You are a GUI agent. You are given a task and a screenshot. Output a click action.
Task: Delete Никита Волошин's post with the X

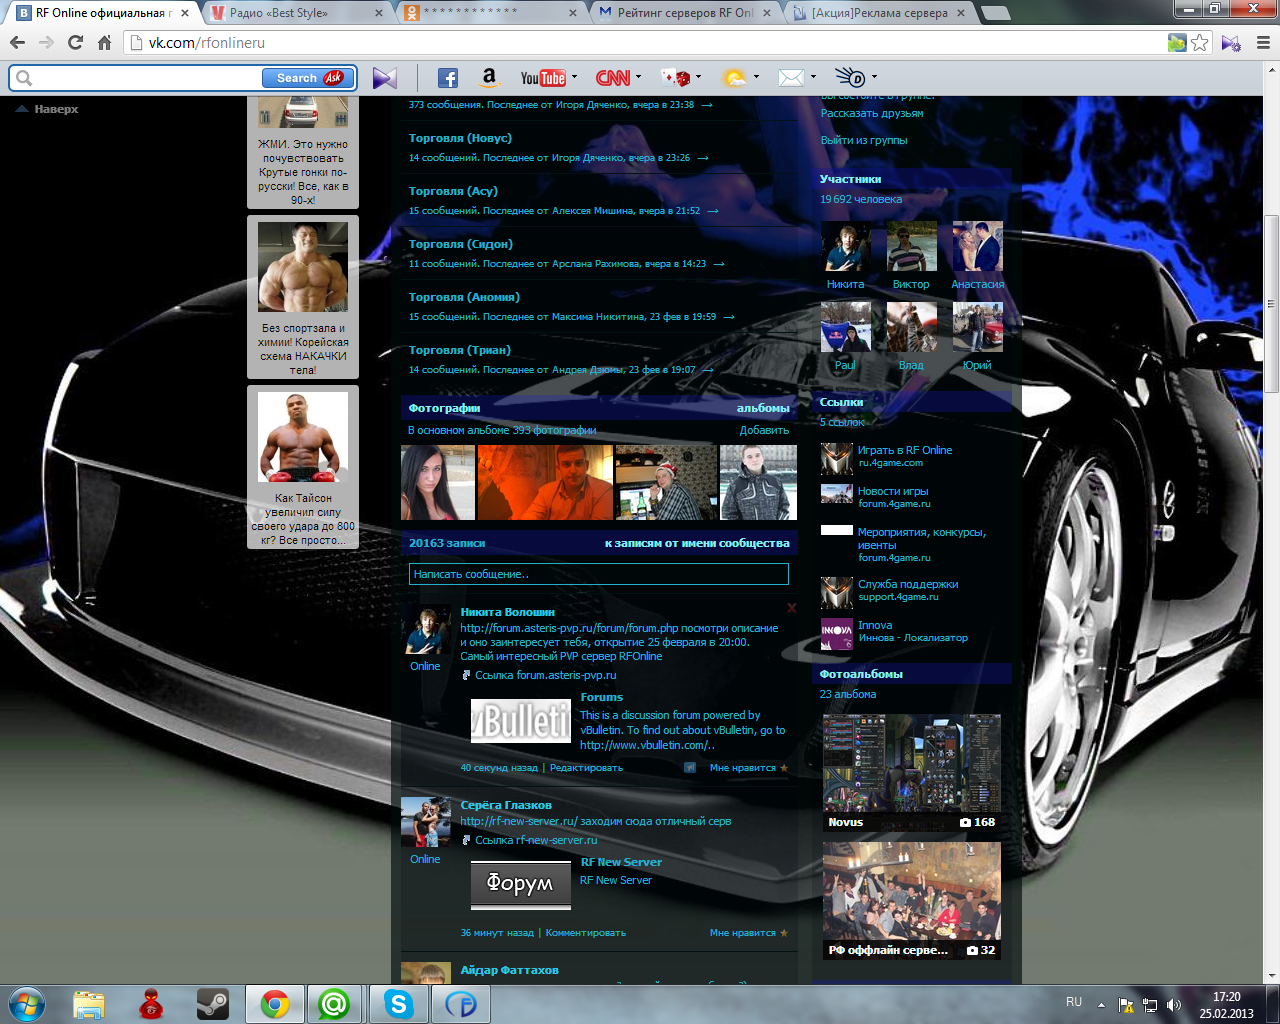791,607
